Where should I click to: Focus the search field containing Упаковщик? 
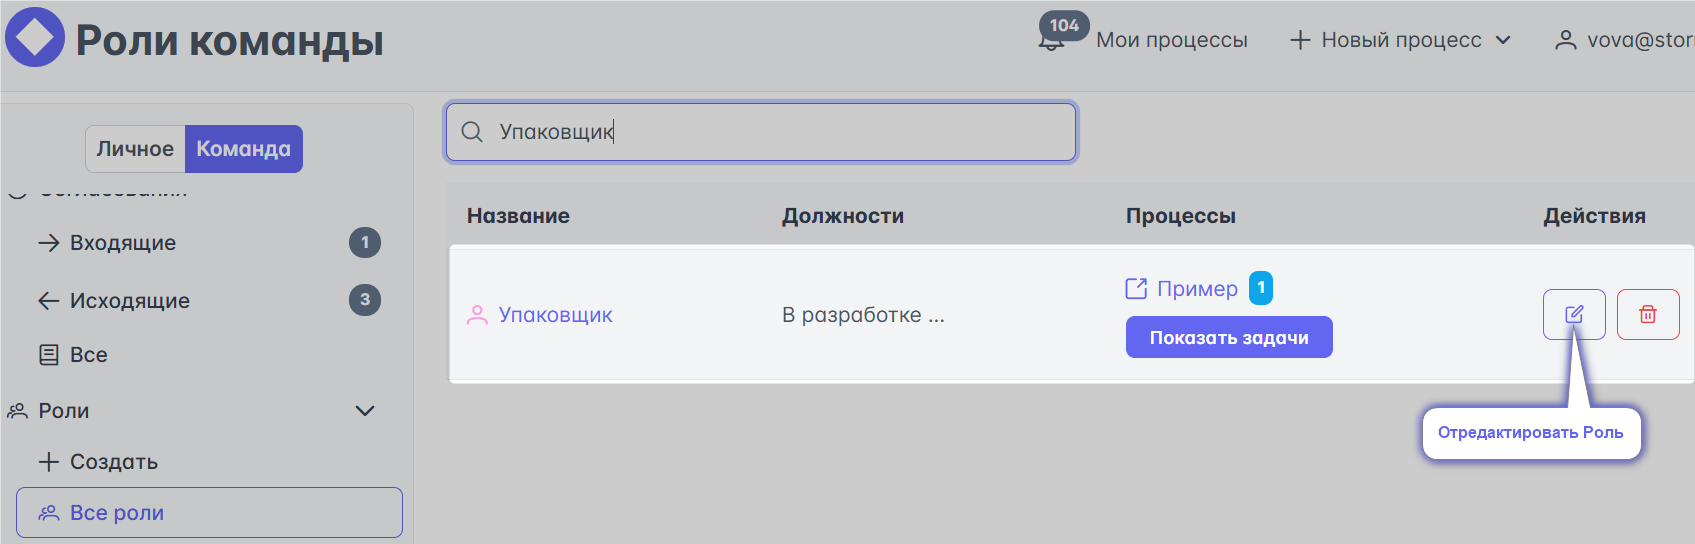[x=761, y=132]
